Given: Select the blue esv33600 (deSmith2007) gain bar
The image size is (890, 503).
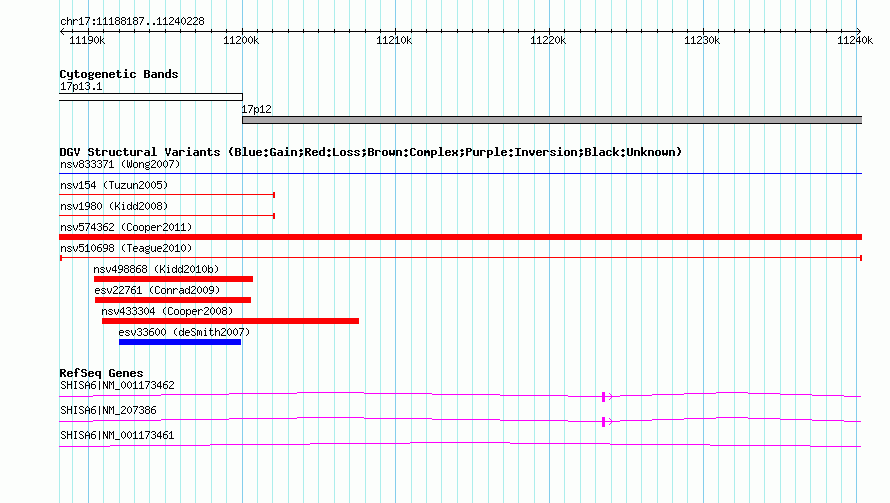Looking at the screenshot, I should point(180,342).
